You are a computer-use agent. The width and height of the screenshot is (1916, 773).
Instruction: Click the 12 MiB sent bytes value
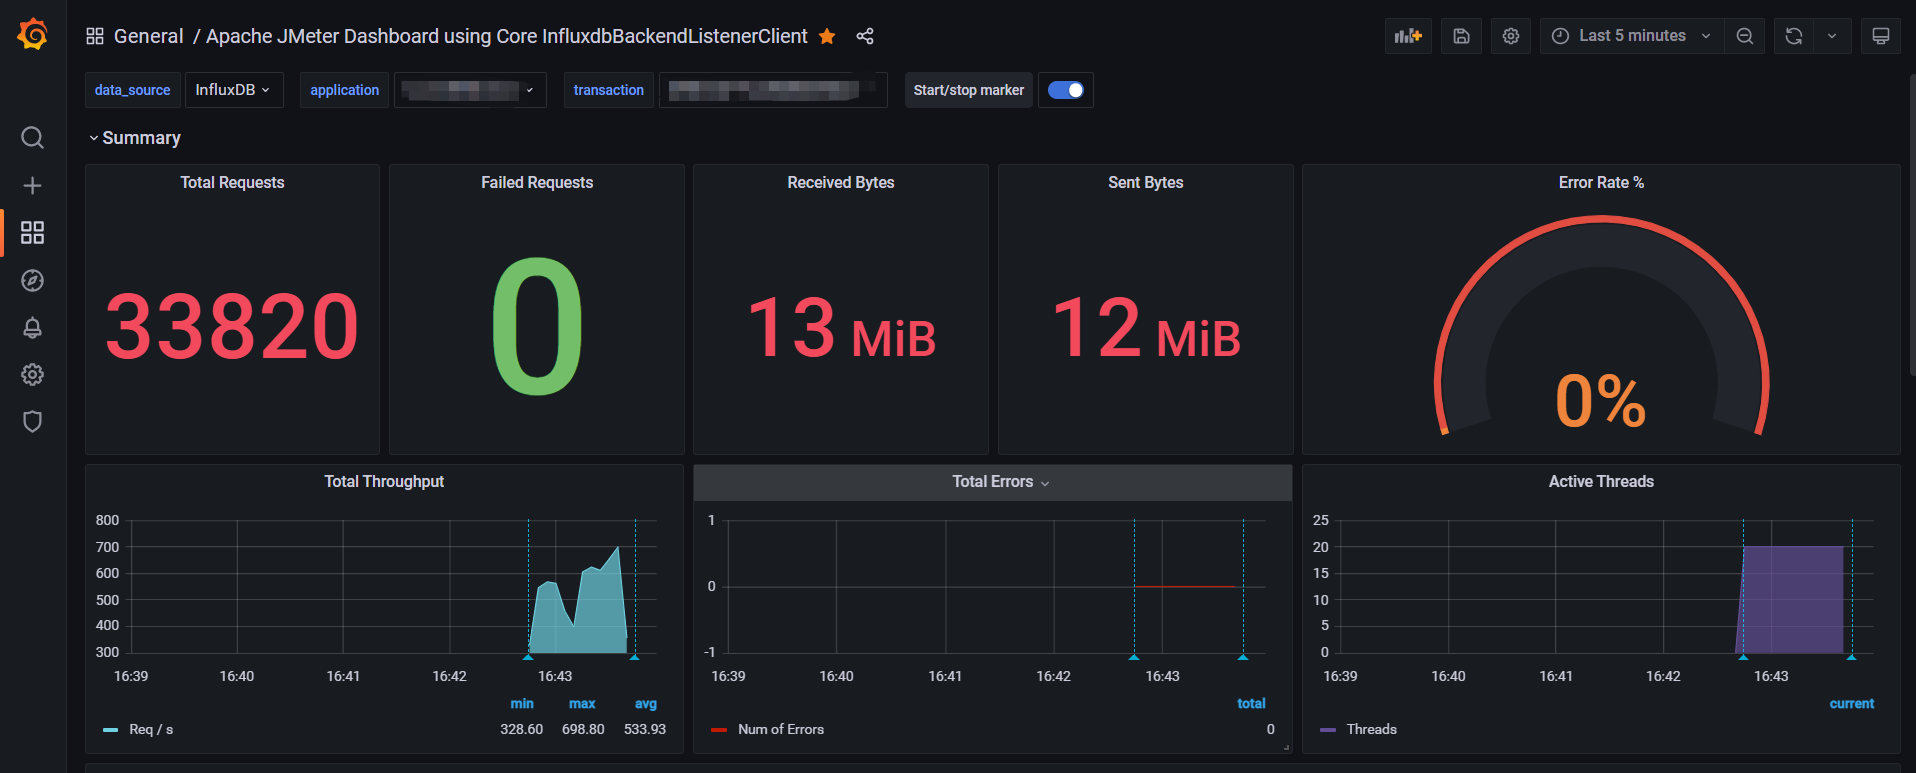coord(1146,328)
